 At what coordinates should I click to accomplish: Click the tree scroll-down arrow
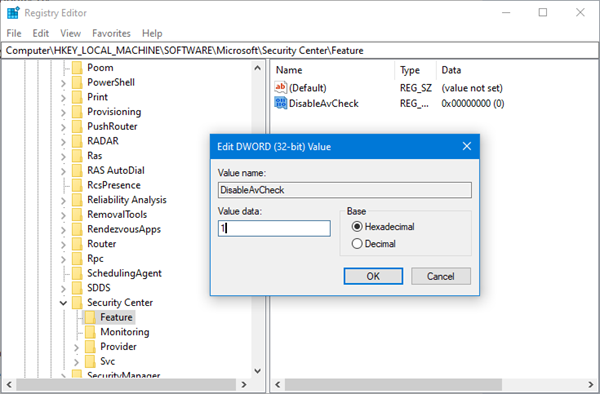coord(258,371)
